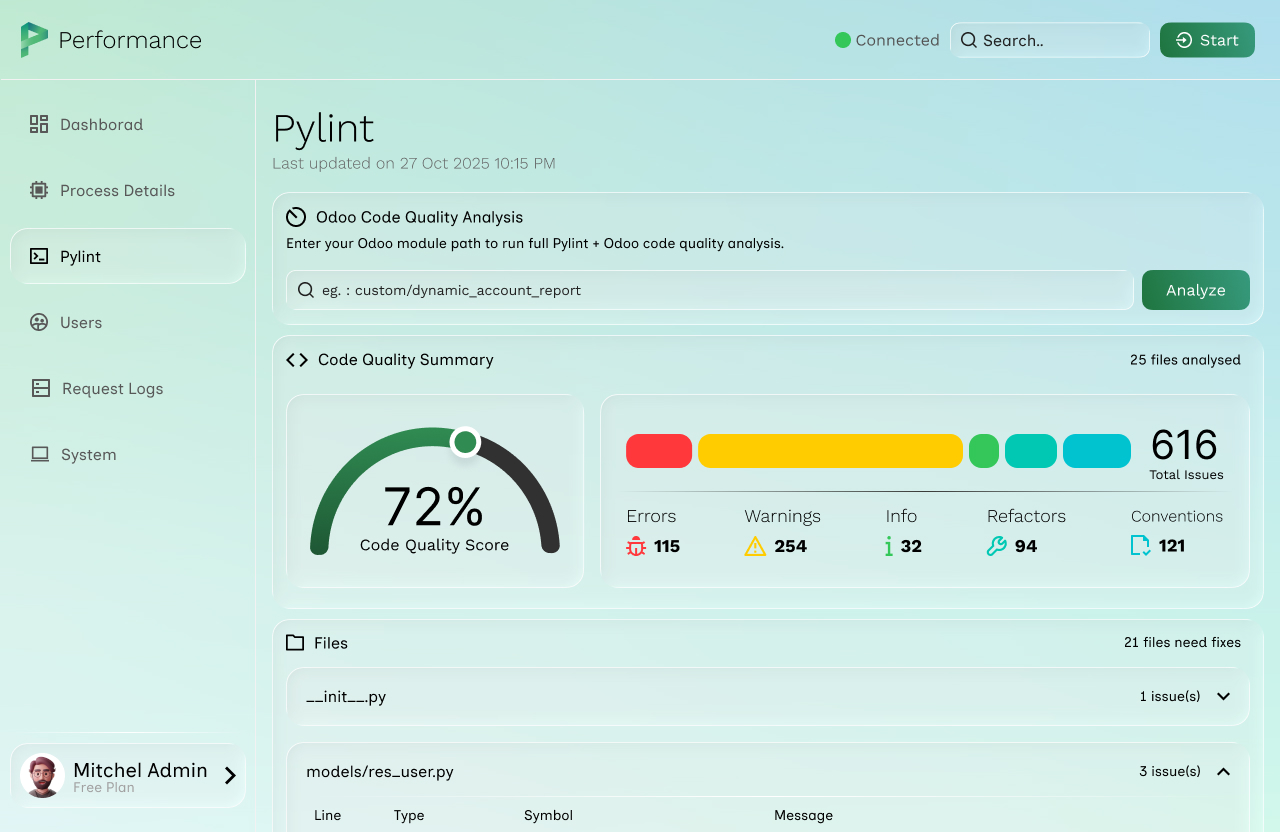Select the System sidebar item

pos(88,454)
